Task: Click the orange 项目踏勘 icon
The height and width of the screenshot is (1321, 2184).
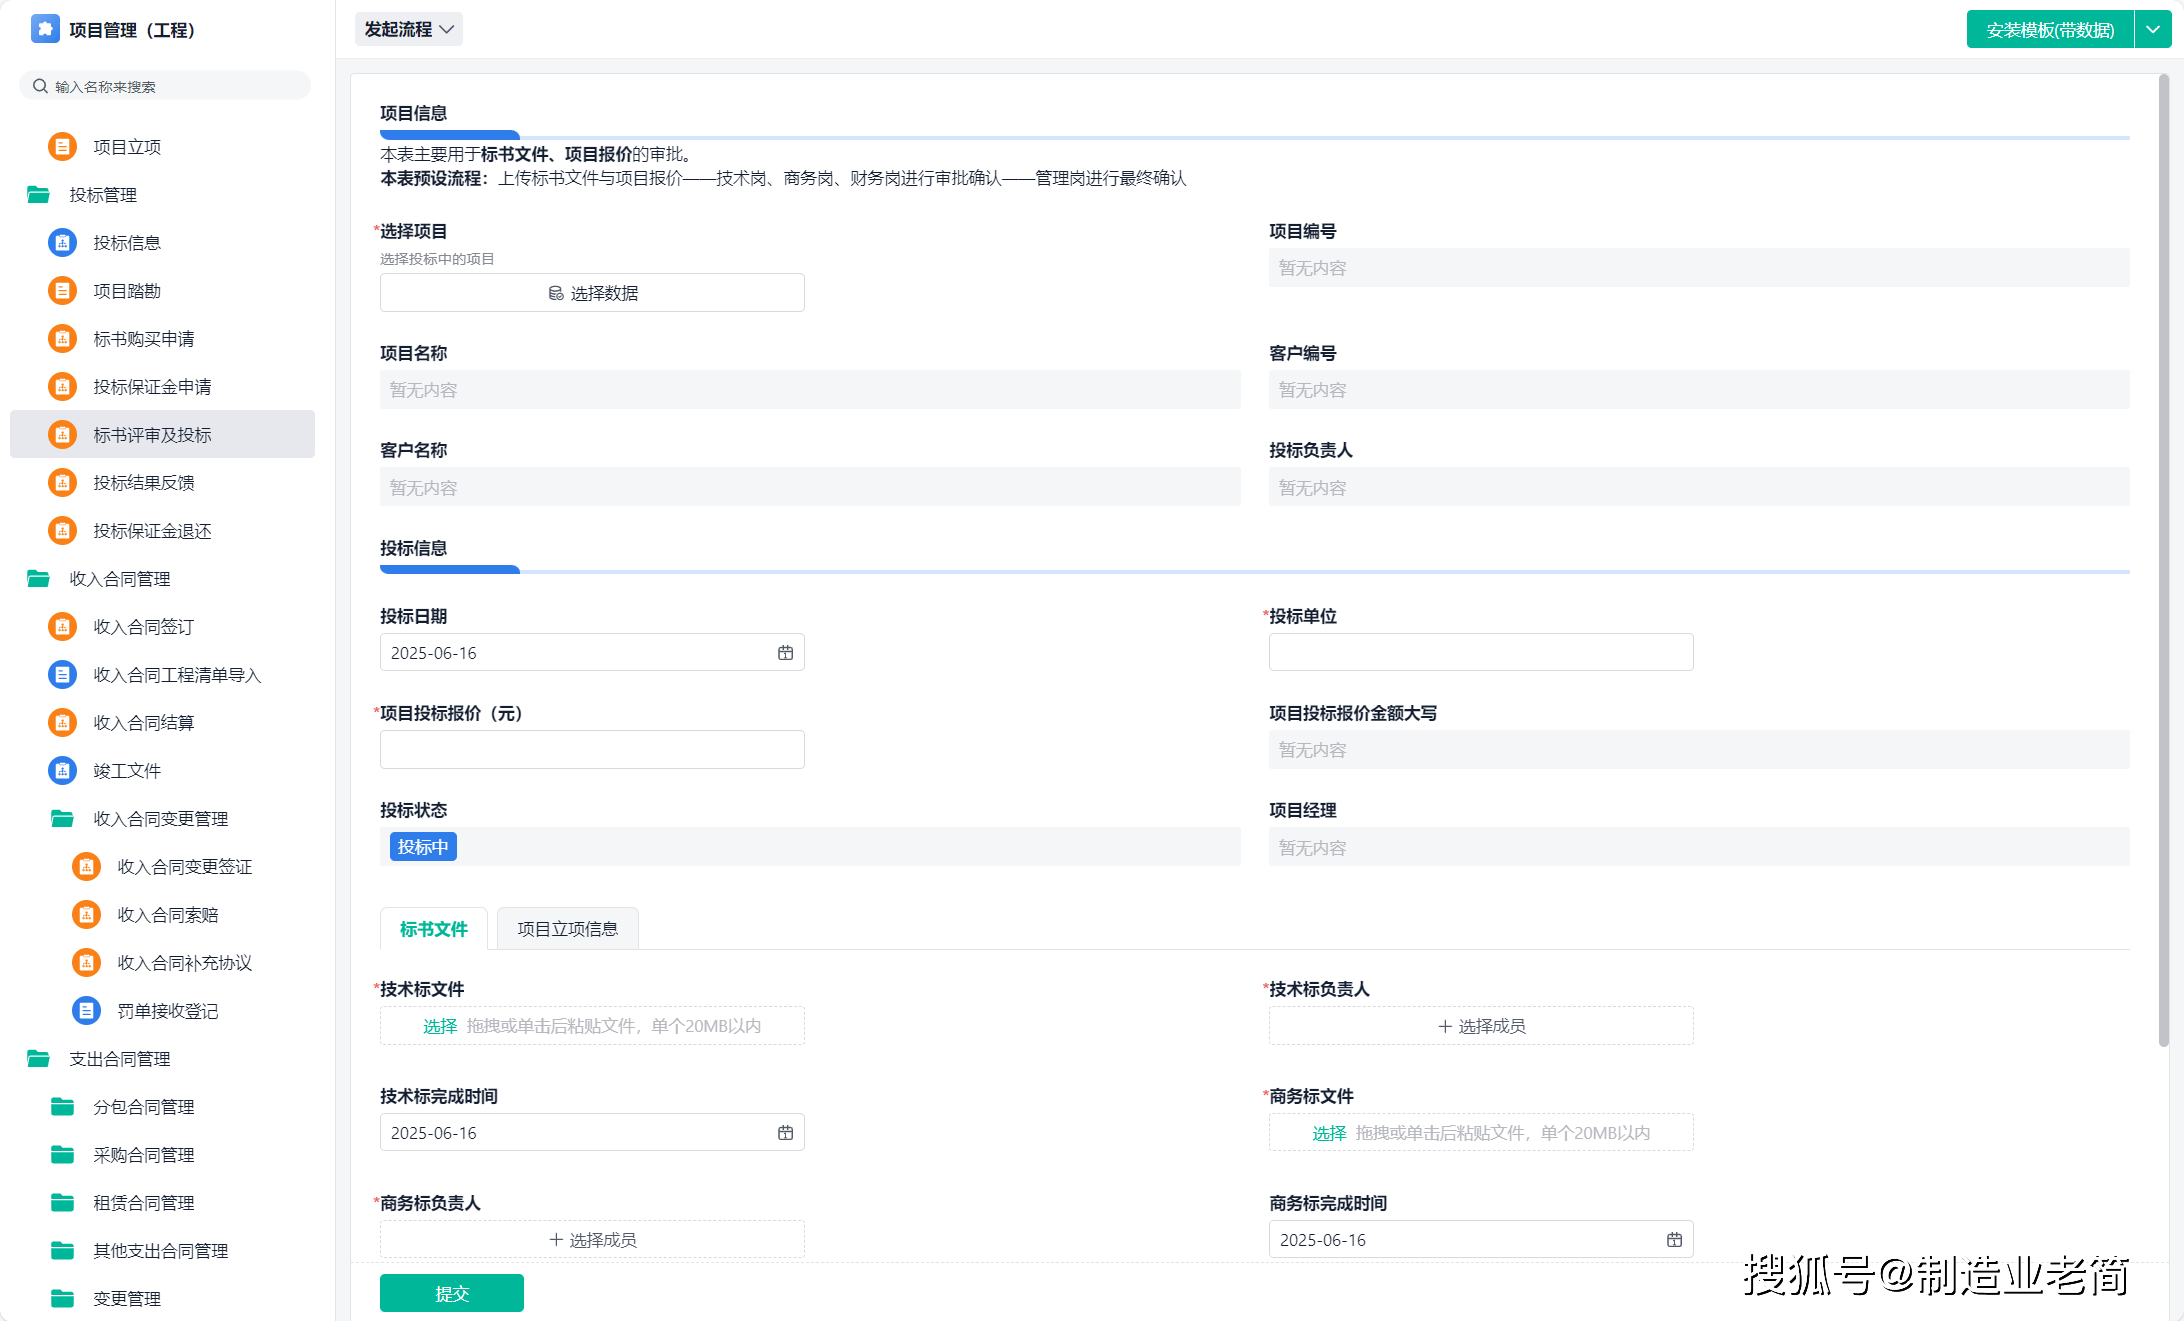Action: click(x=62, y=291)
